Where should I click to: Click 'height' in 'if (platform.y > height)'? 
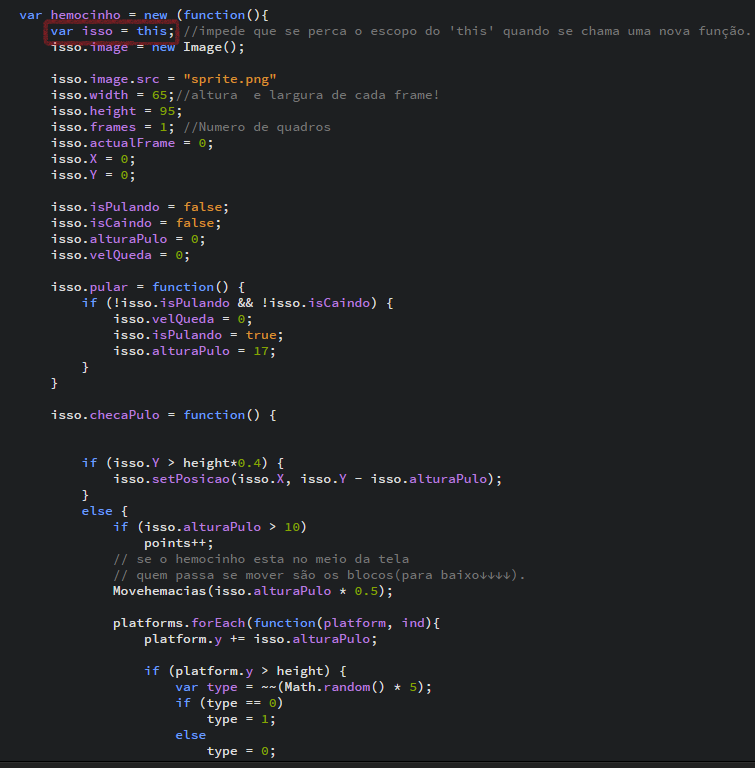click(x=300, y=671)
